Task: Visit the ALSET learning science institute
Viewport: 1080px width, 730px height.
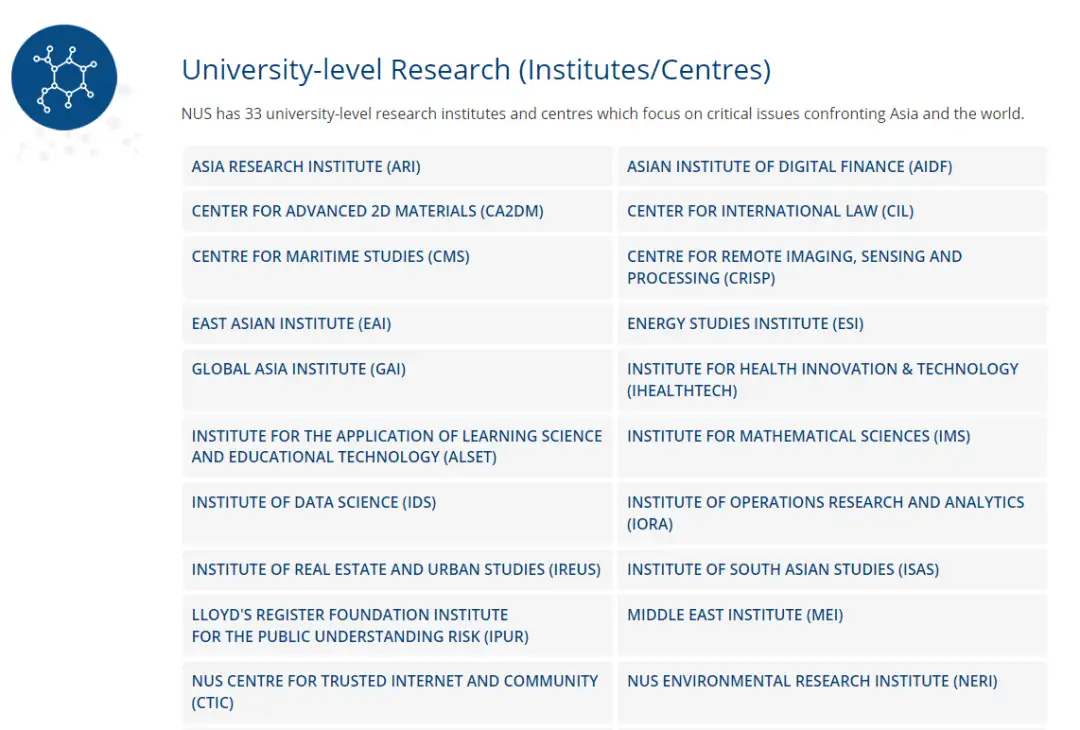Action: point(396,446)
